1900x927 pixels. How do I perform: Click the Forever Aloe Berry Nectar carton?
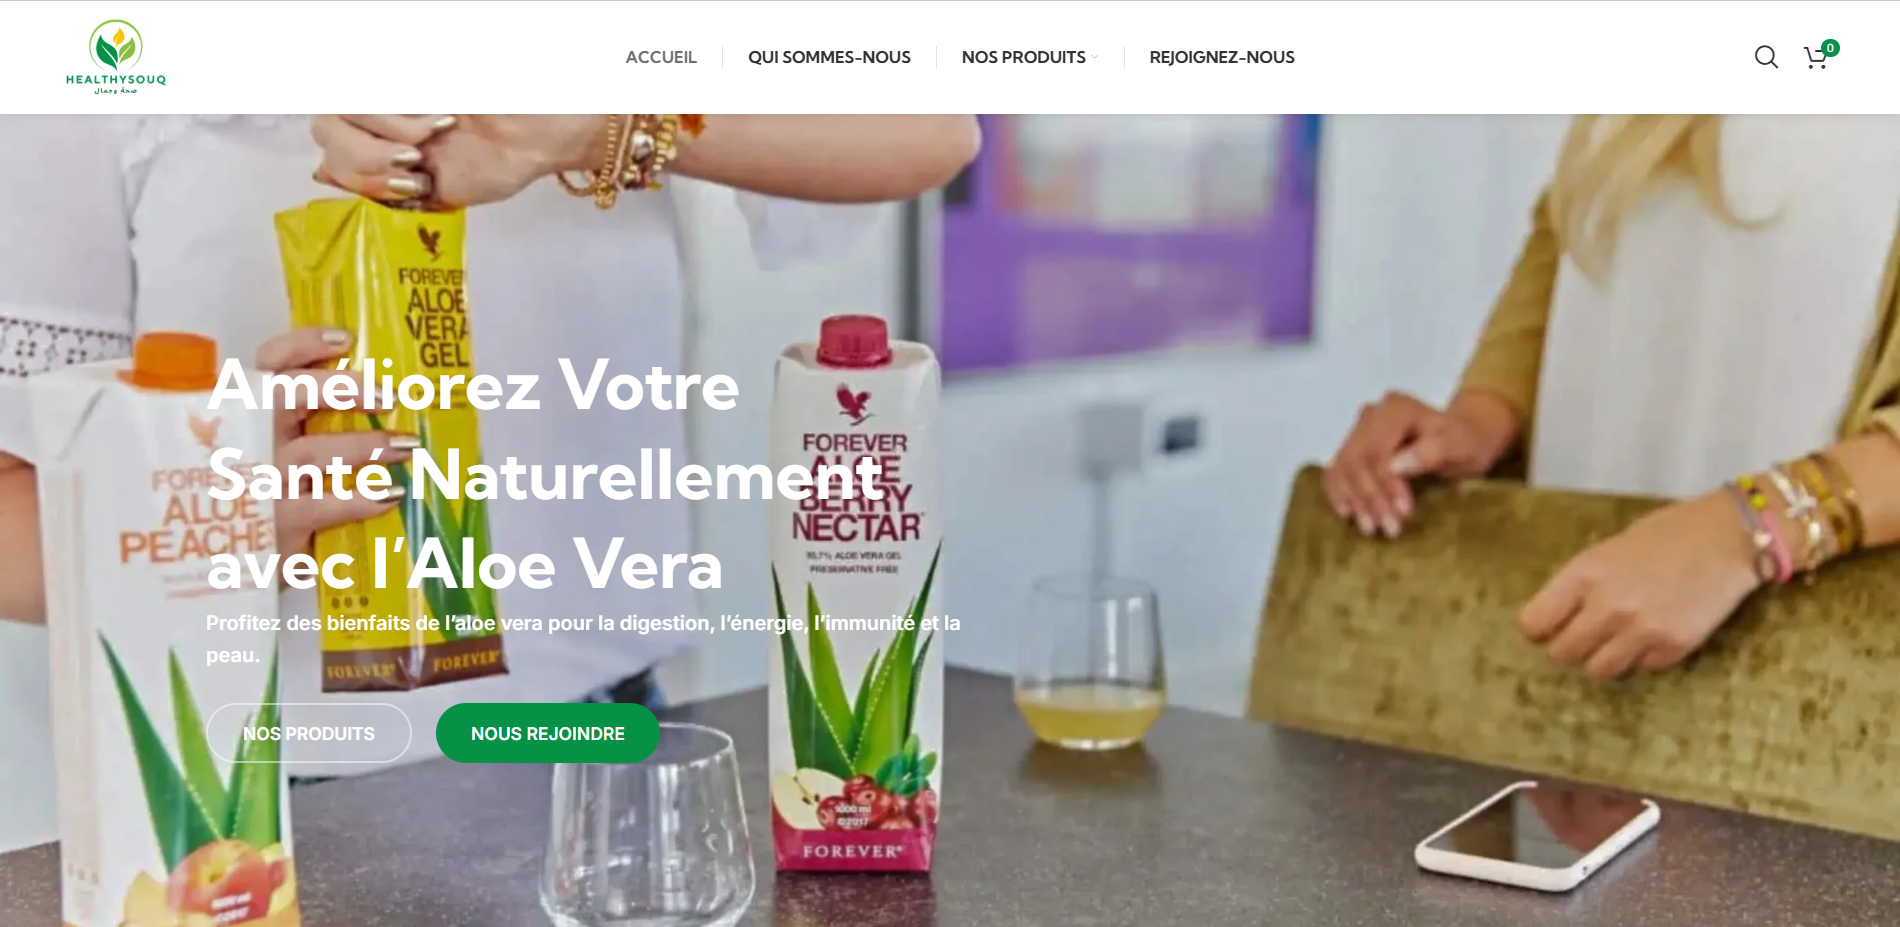coord(855,600)
